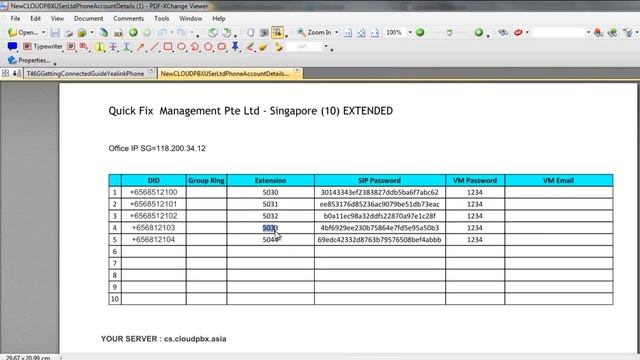Select the blue pushpin attachment tool
Viewport: 640px width, 360px height.
[236, 47]
